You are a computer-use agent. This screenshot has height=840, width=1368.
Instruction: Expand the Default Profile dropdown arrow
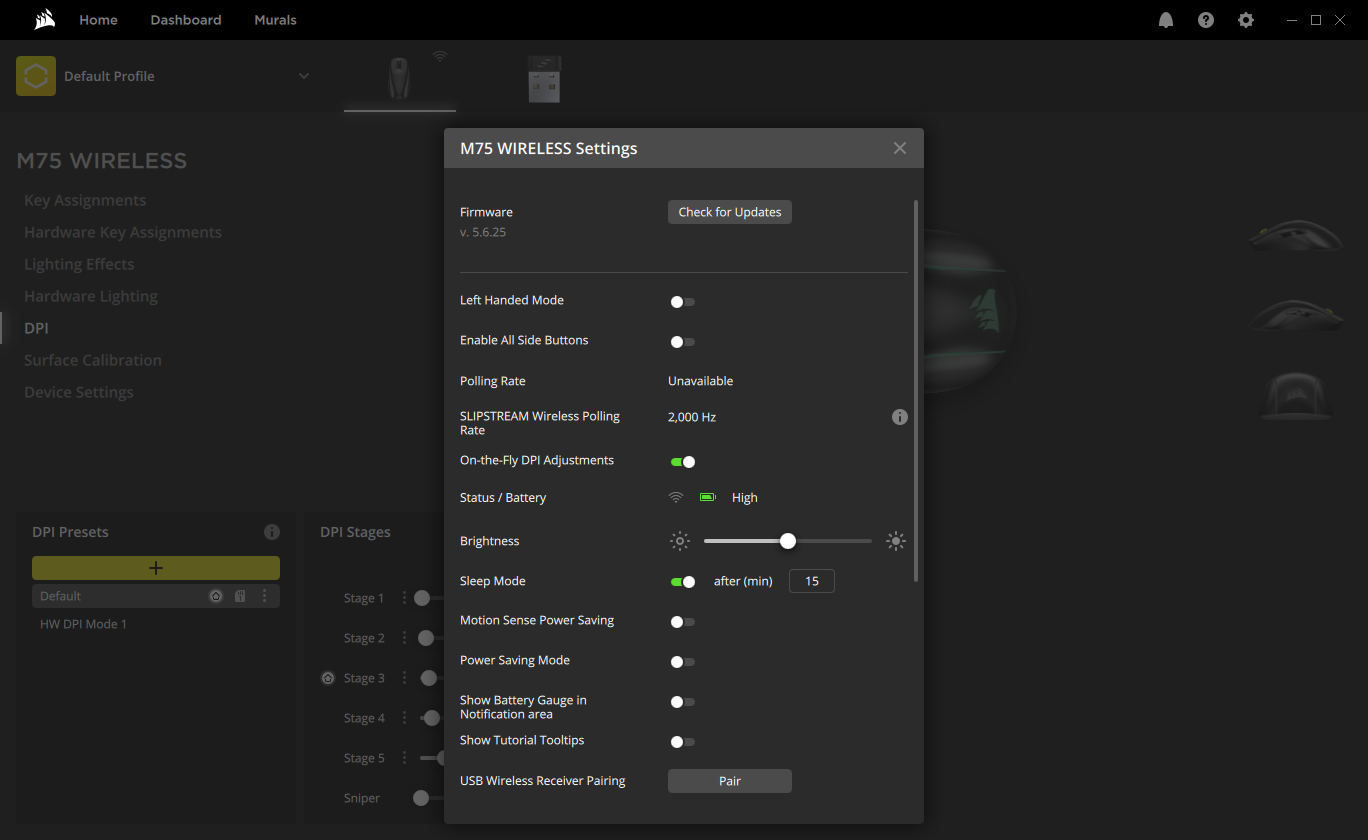click(x=304, y=76)
